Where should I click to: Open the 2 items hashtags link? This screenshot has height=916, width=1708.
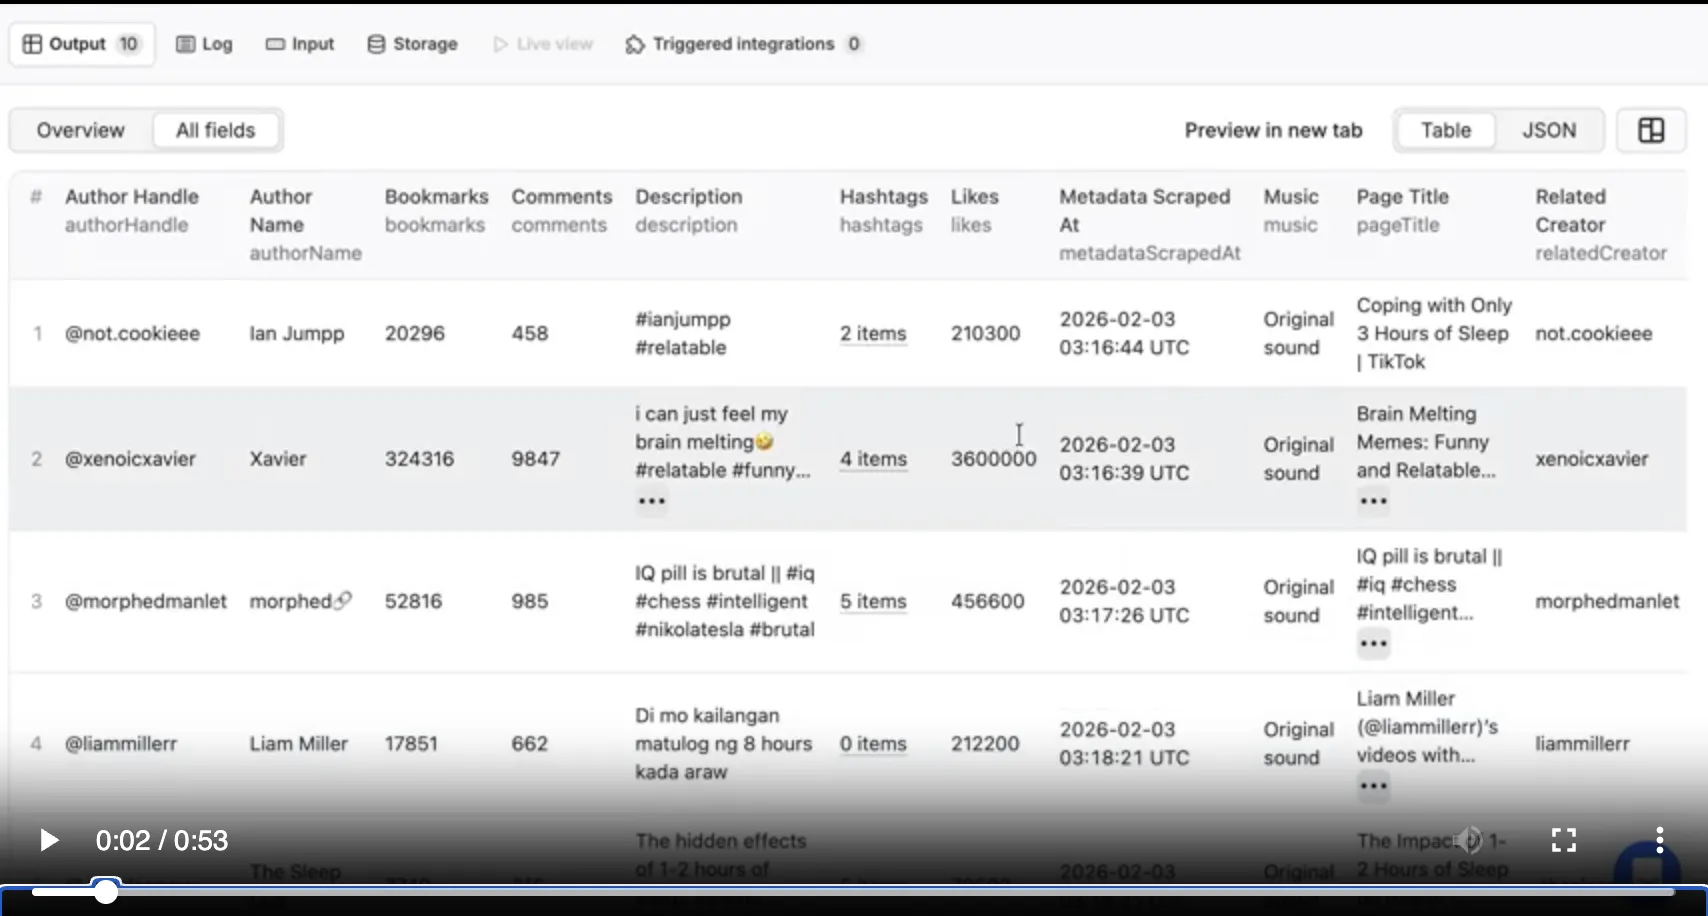tap(873, 334)
